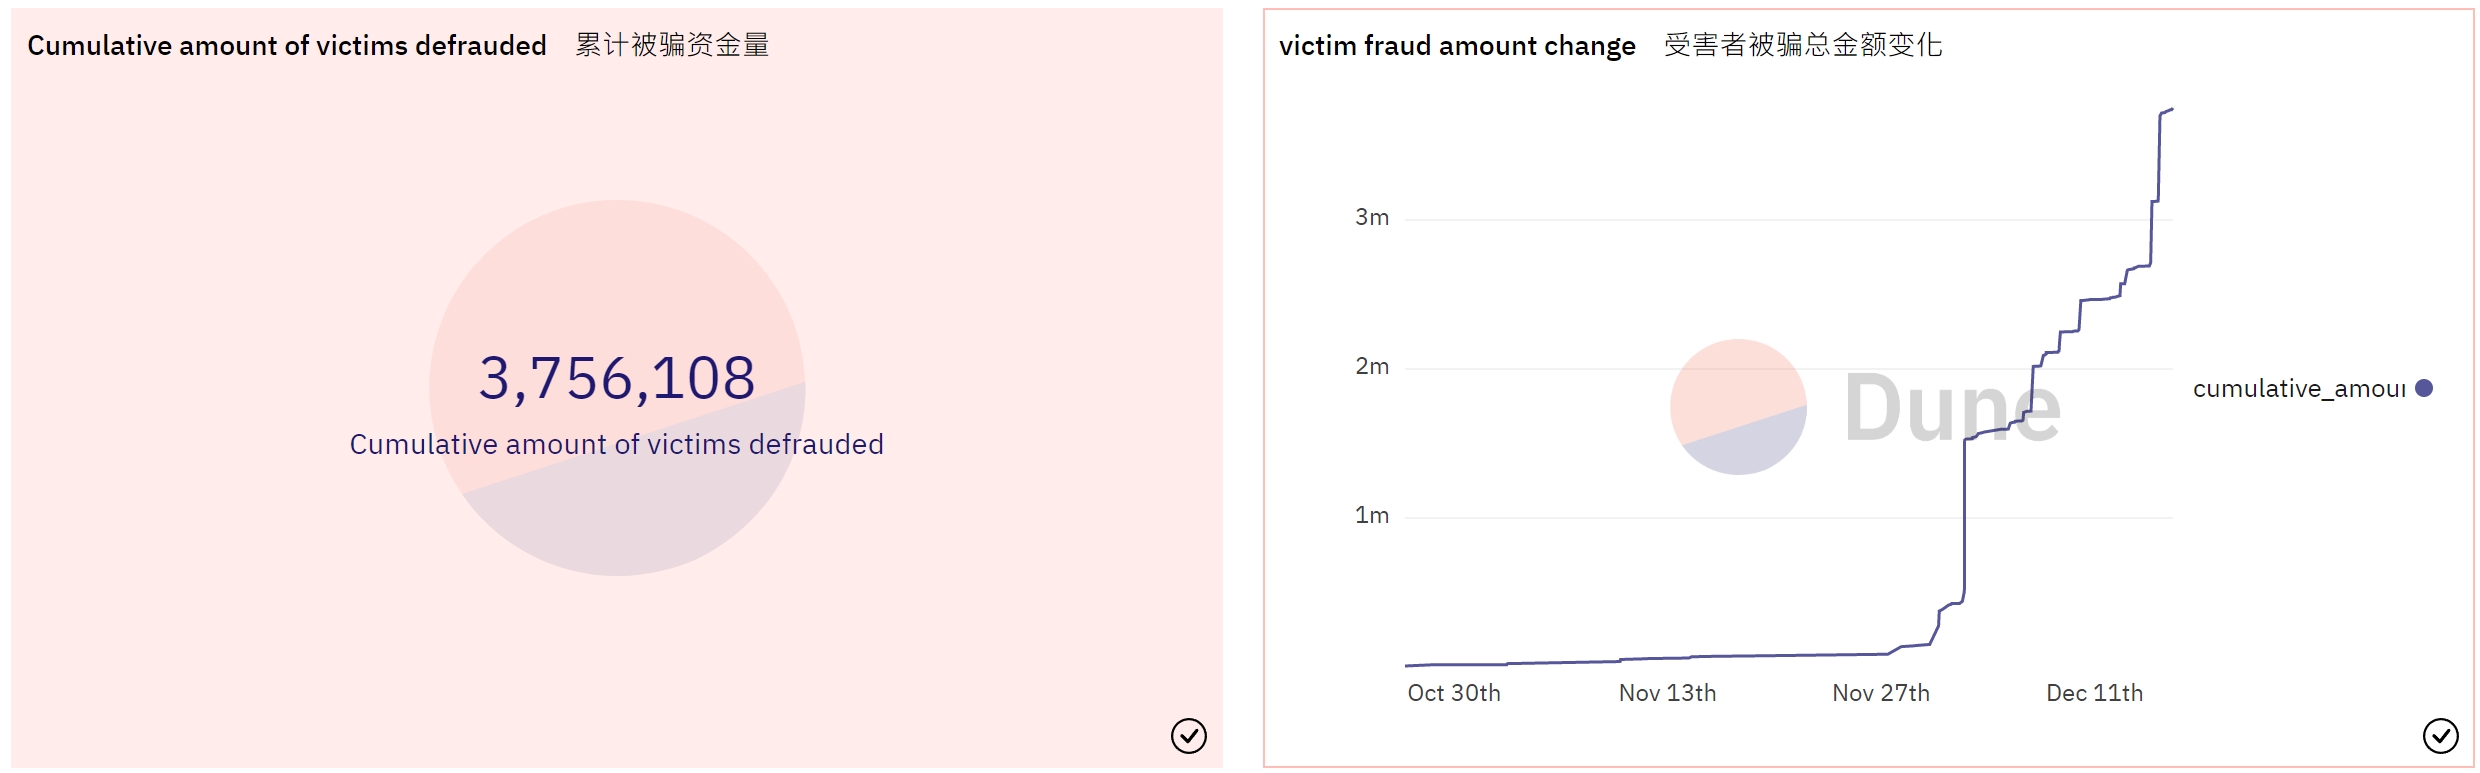Click the Dune watermark text in the chart
Screen dimensions: 2480x773
pyautogui.click(x=1951, y=408)
